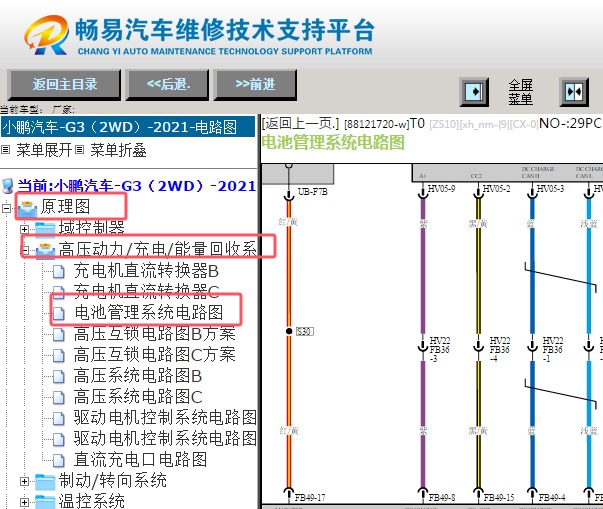Click the HV05-9 connector label
The image size is (603, 509).
click(x=441, y=188)
